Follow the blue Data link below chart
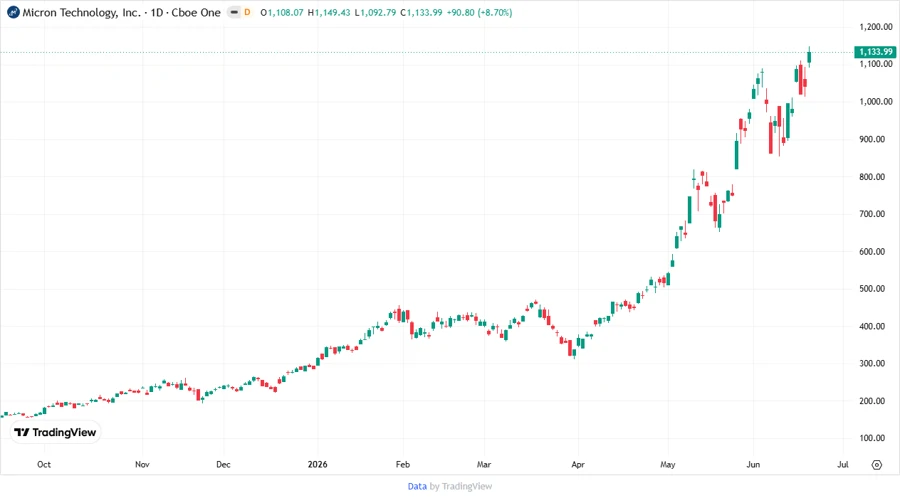 [x=417, y=487]
